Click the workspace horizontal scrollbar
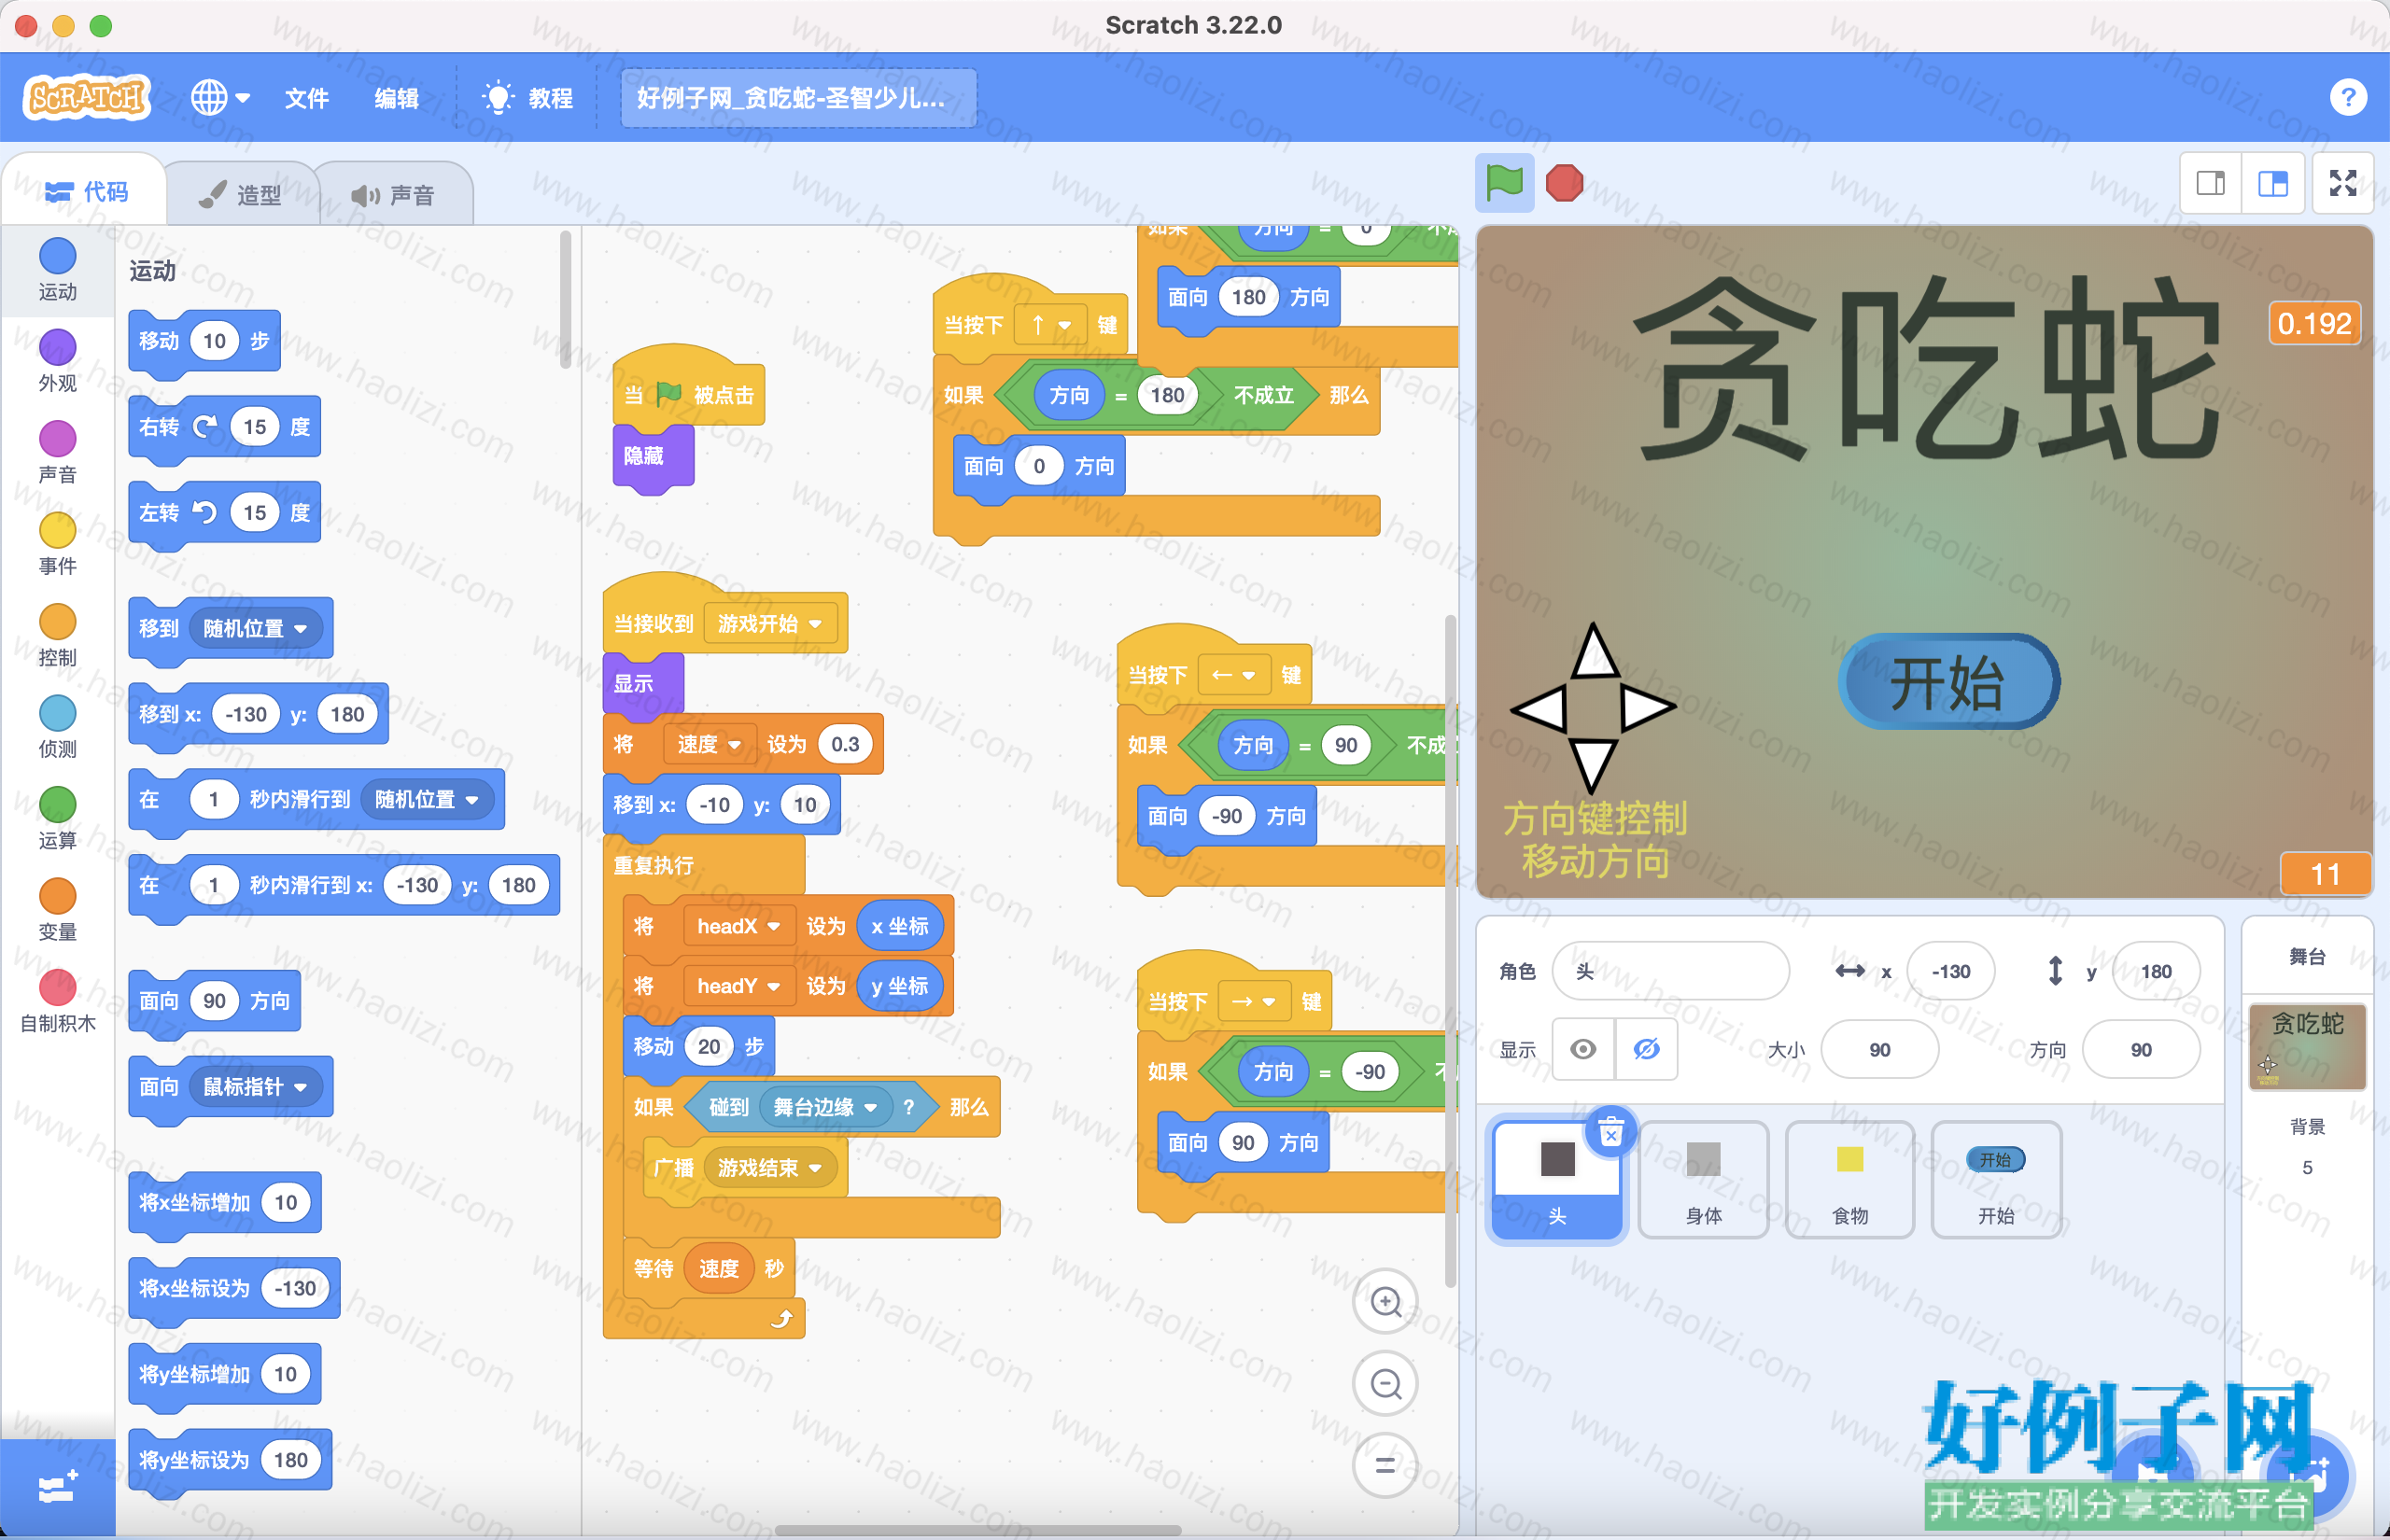Image resolution: width=2390 pixels, height=1540 pixels. pyautogui.click(x=978, y=1529)
